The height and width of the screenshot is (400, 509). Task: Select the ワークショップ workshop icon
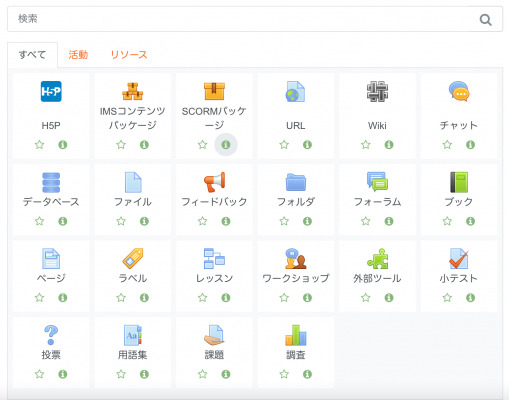tap(296, 258)
